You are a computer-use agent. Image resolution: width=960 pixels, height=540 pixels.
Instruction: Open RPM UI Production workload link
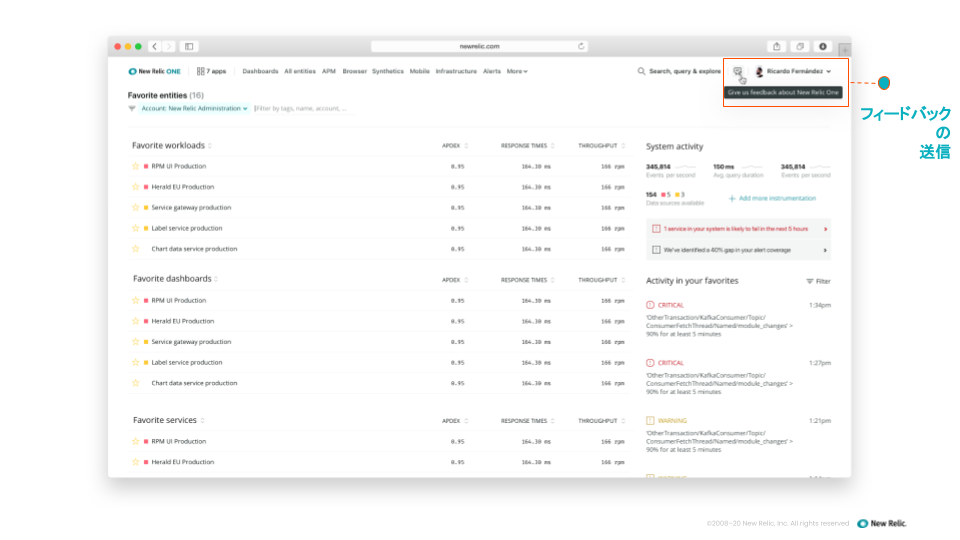click(x=179, y=166)
